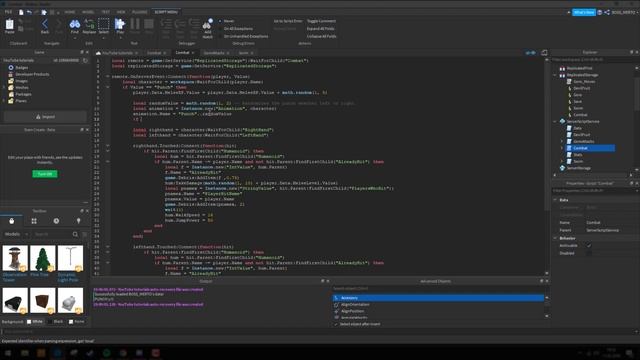Click the Import button in Game panel
Viewport: 640px width, 360px height.
45,117
